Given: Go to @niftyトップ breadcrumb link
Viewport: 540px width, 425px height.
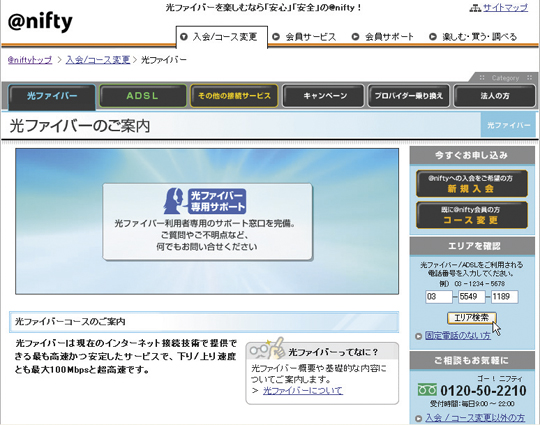Looking at the screenshot, I should pyautogui.click(x=30, y=60).
